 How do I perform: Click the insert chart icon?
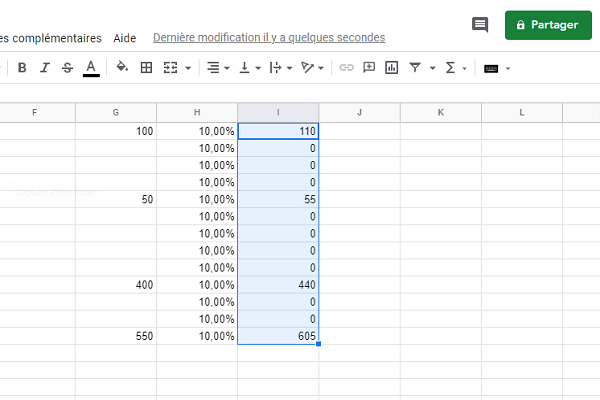[x=391, y=68]
